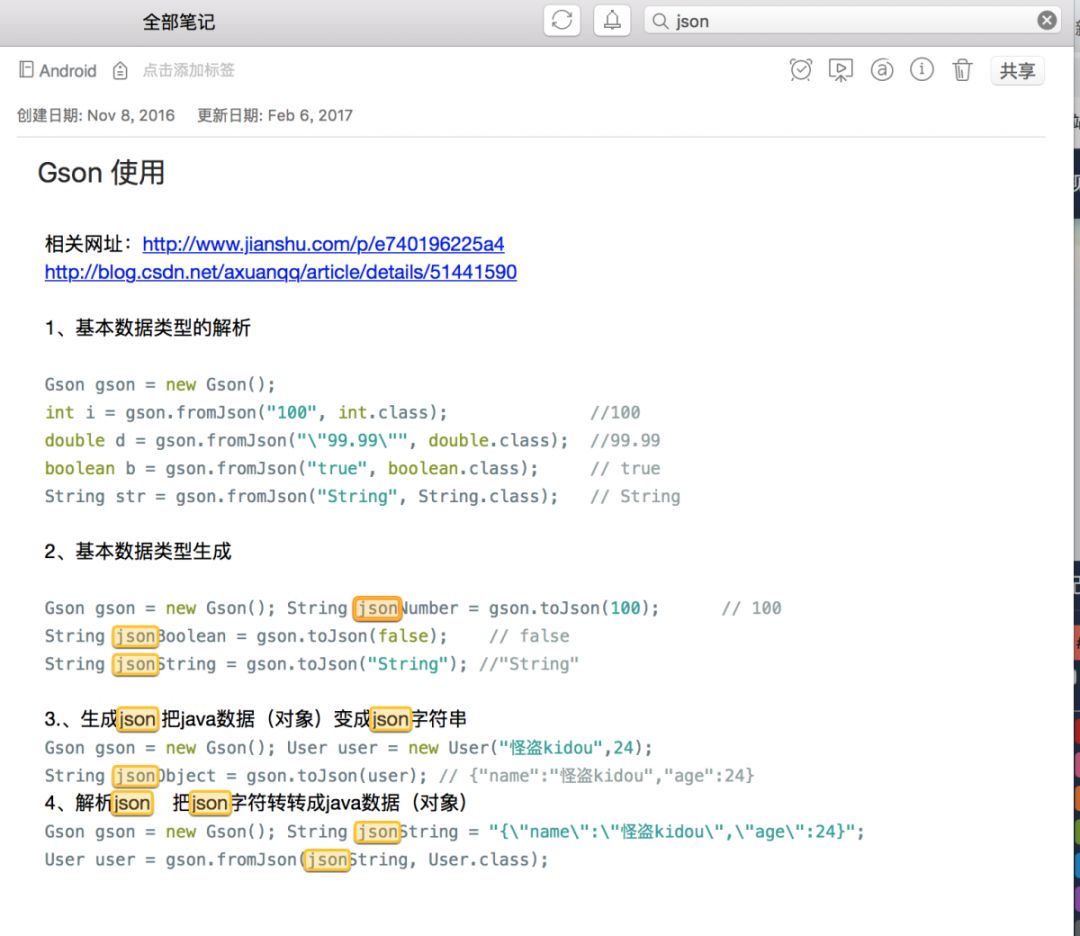Click the tag icon in the note header
Screen dimensions: 1080x936
(119, 71)
